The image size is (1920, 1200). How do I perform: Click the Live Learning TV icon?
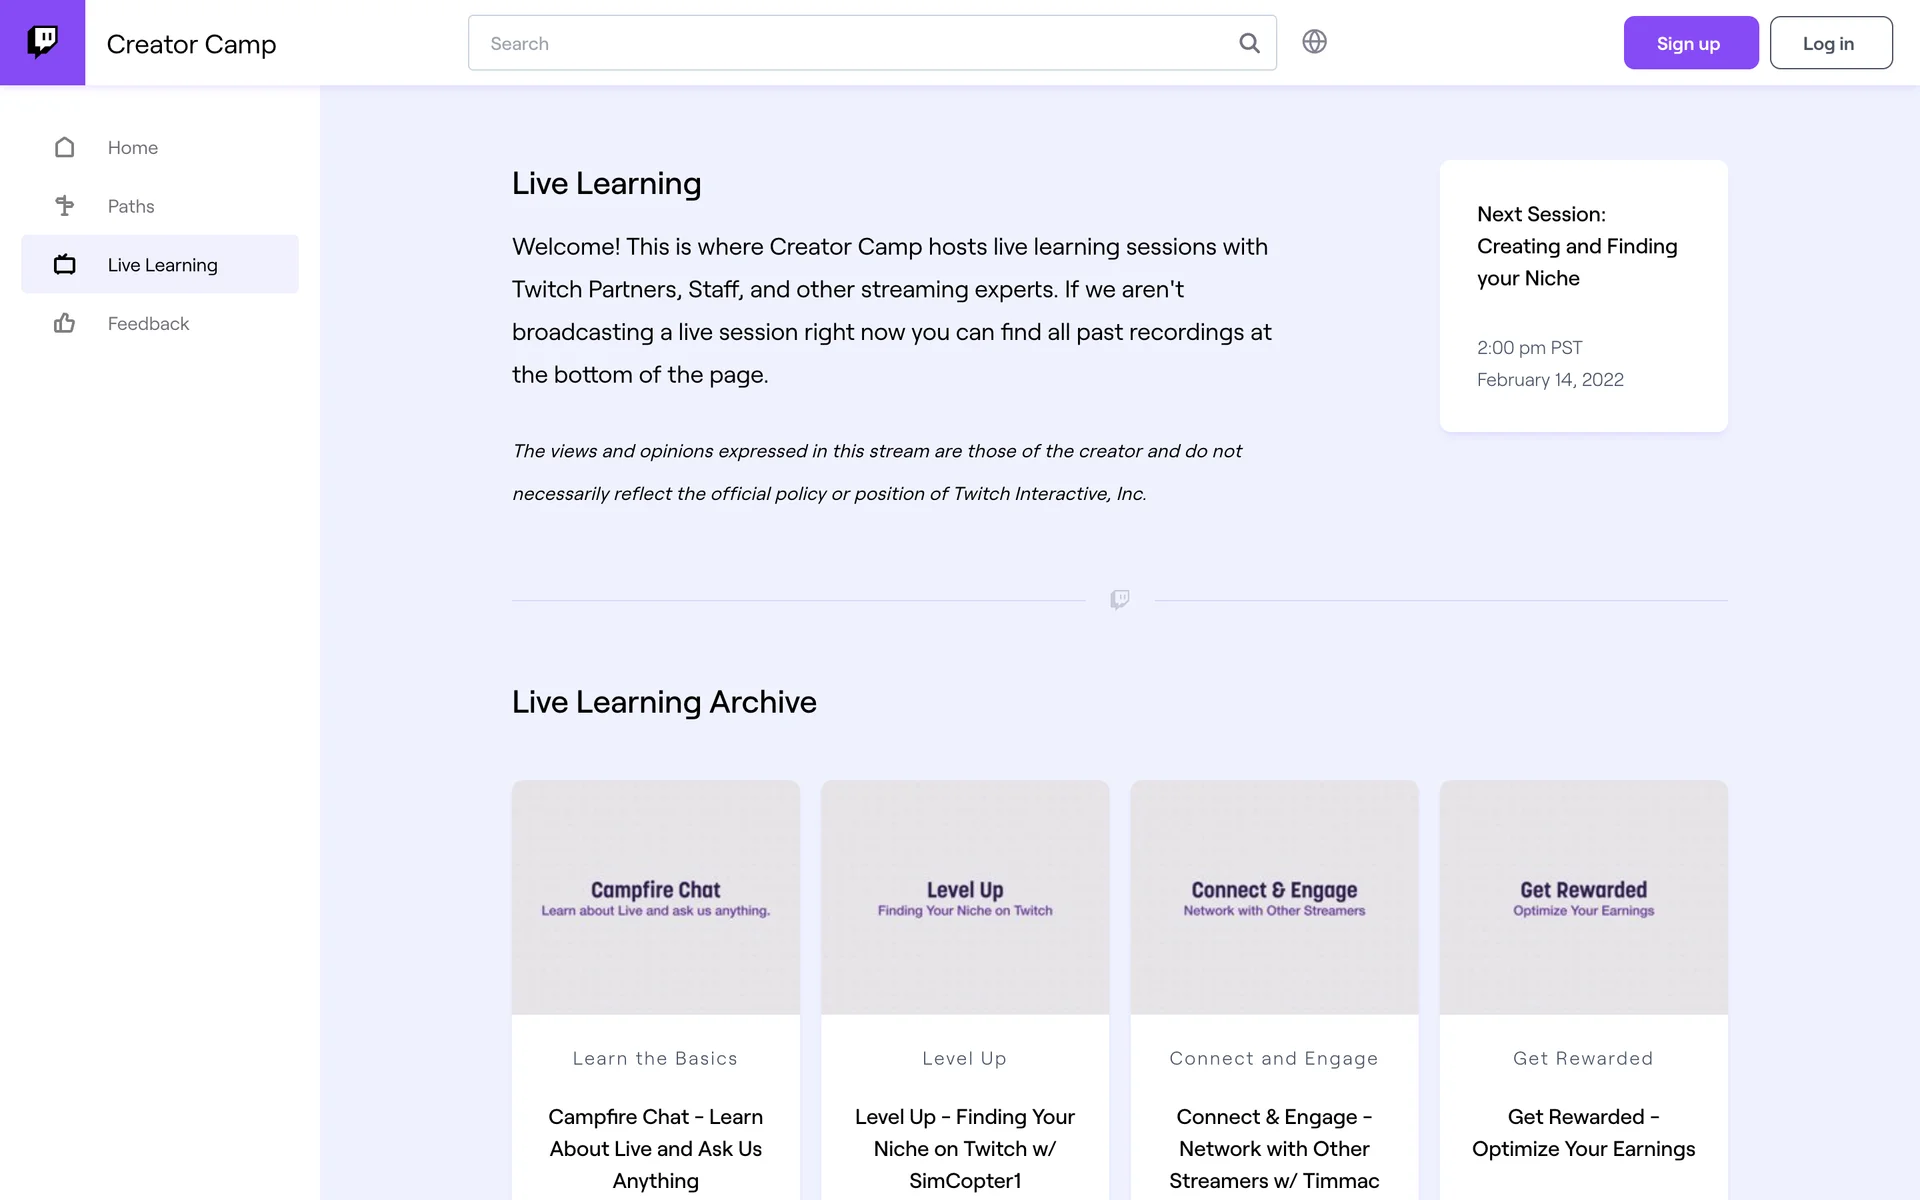[x=65, y=265]
